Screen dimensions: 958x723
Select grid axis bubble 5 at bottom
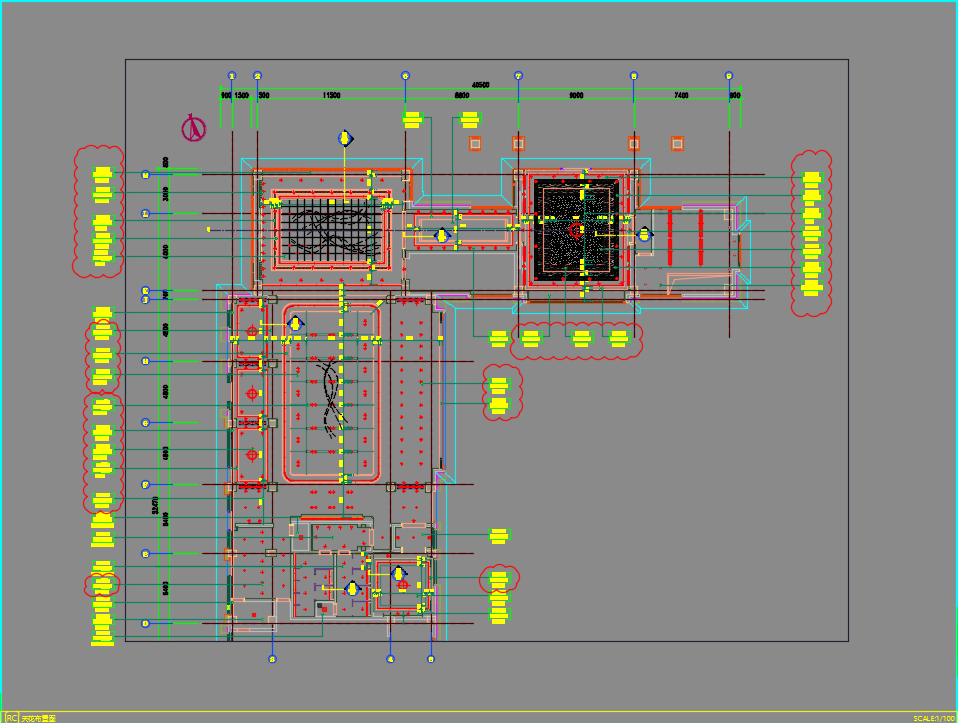[x=431, y=659]
